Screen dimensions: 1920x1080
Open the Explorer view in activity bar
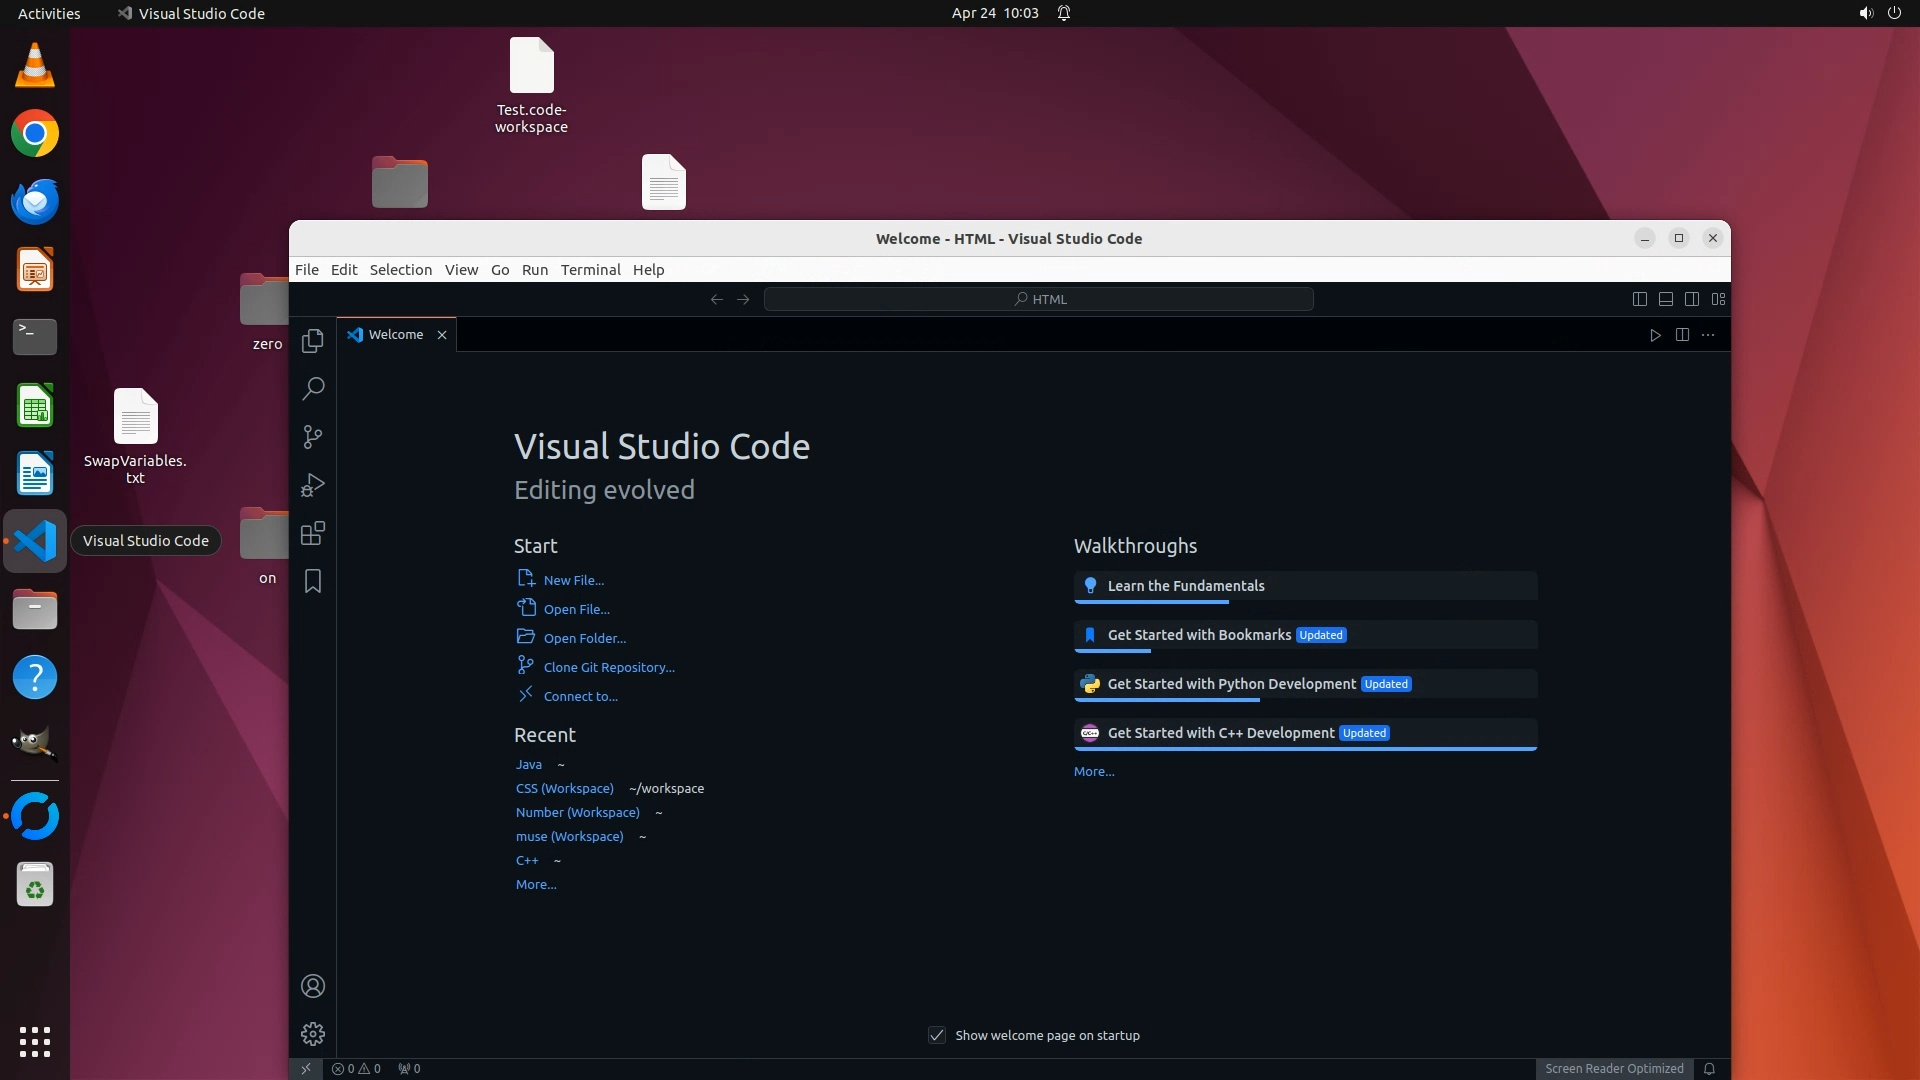(313, 341)
